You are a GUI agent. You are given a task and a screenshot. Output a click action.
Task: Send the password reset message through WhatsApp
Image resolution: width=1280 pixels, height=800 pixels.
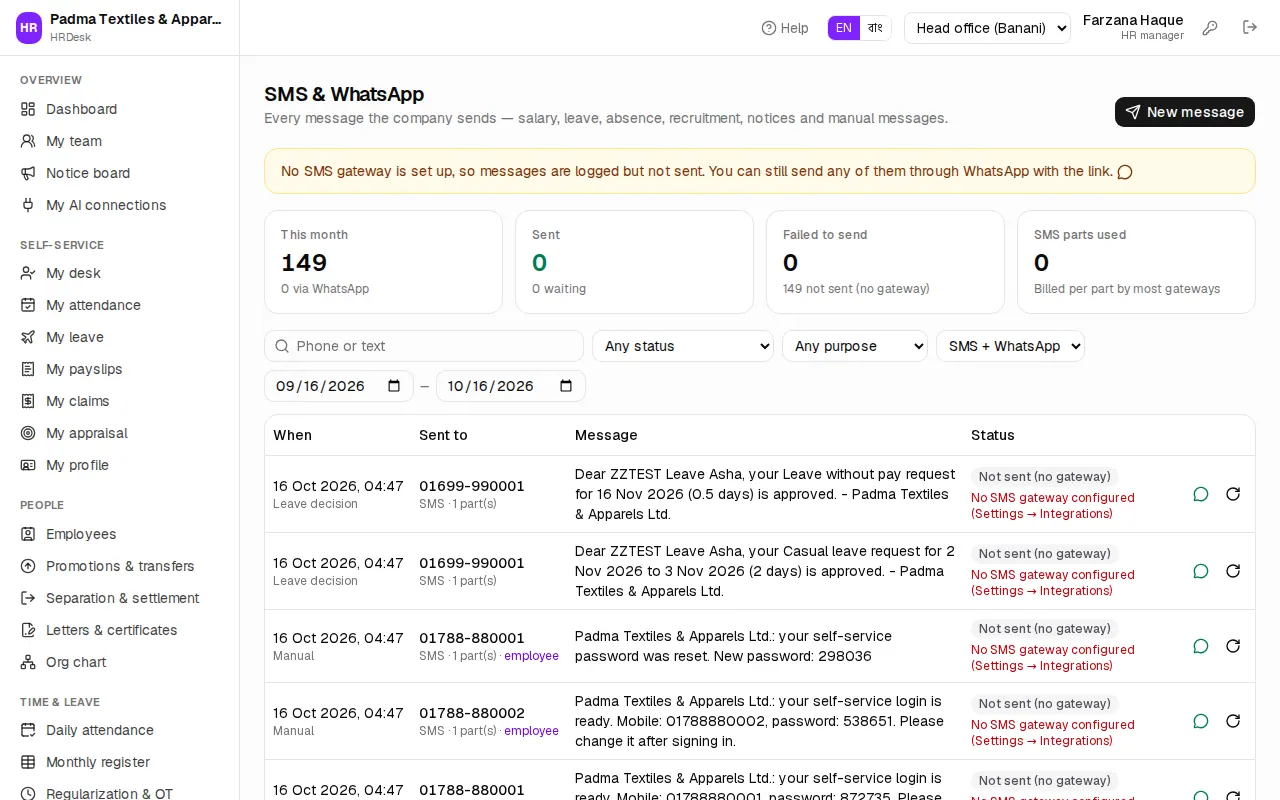pyautogui.click(x=1201, y=646)
